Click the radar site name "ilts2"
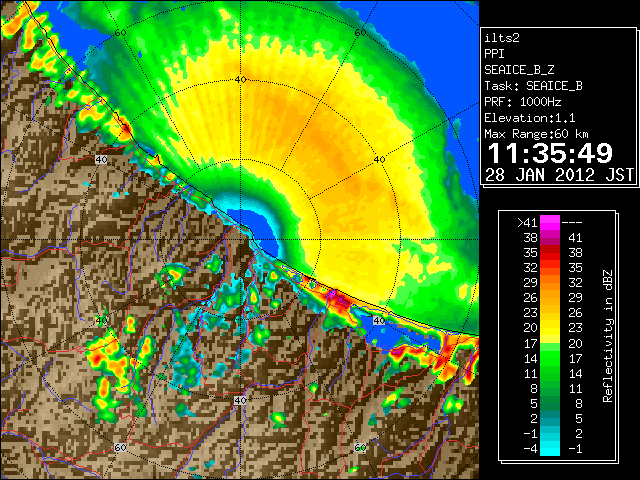 pyautogui.click(x=502, y=38)
